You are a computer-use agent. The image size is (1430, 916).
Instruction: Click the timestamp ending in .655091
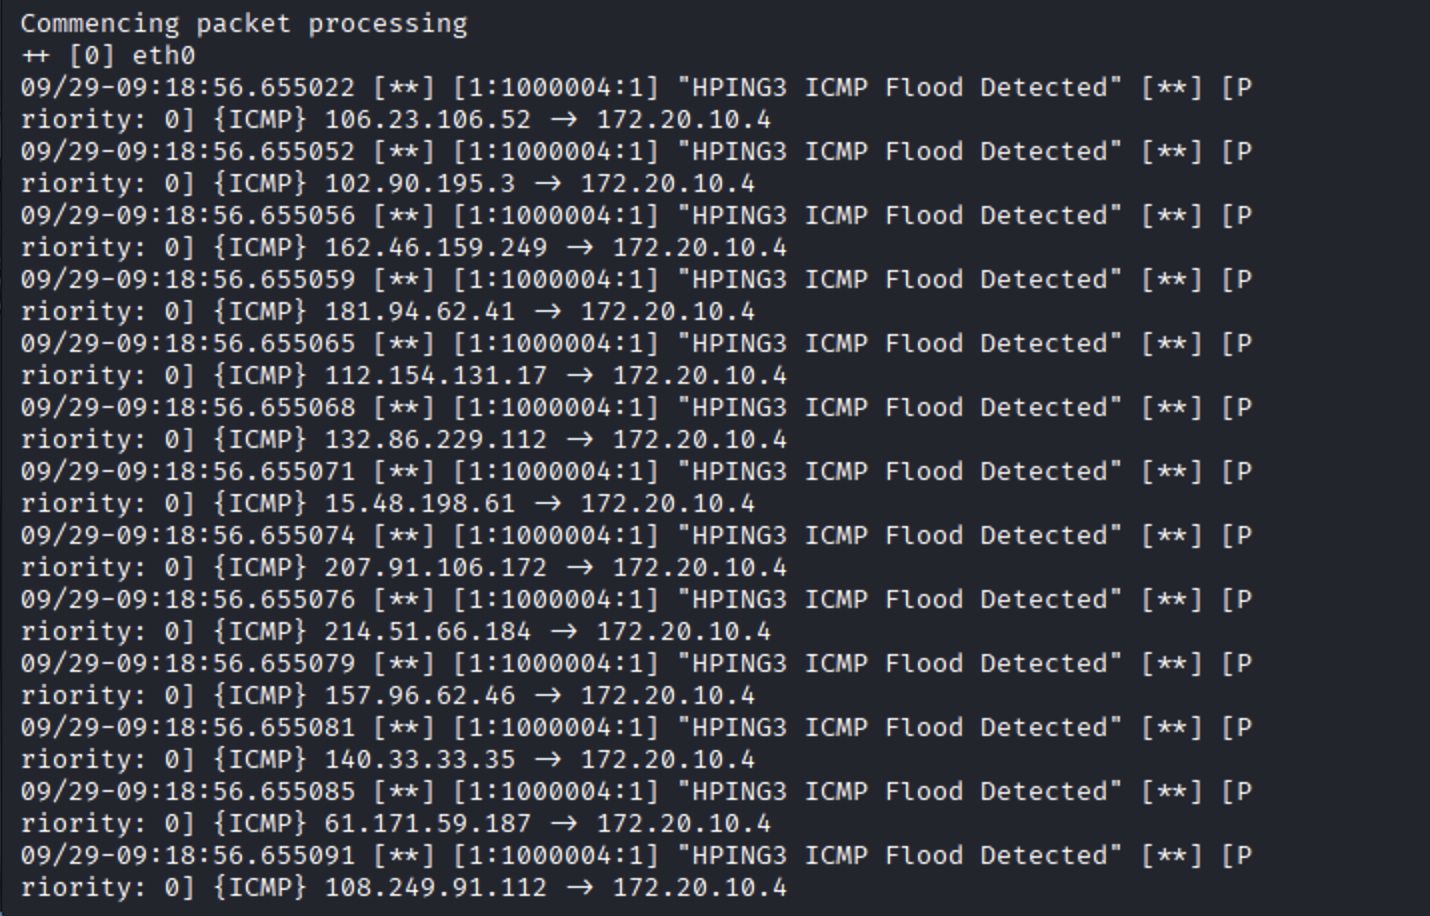click(x=187, y=856)
